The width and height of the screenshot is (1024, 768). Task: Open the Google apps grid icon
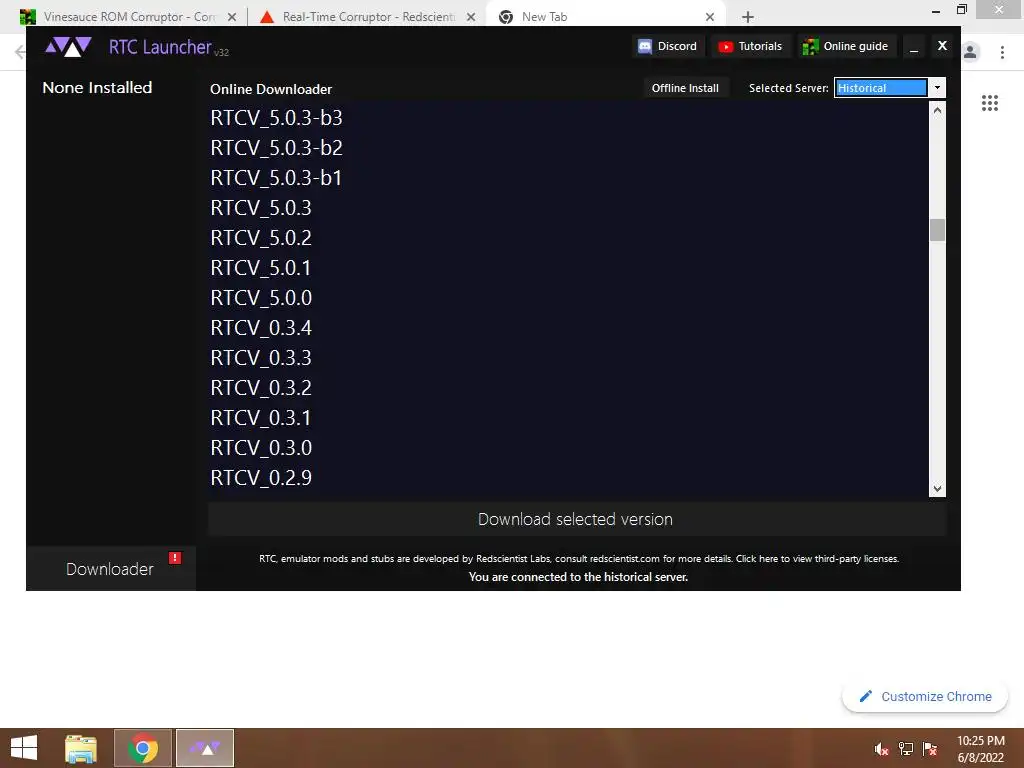pos(990,103)
